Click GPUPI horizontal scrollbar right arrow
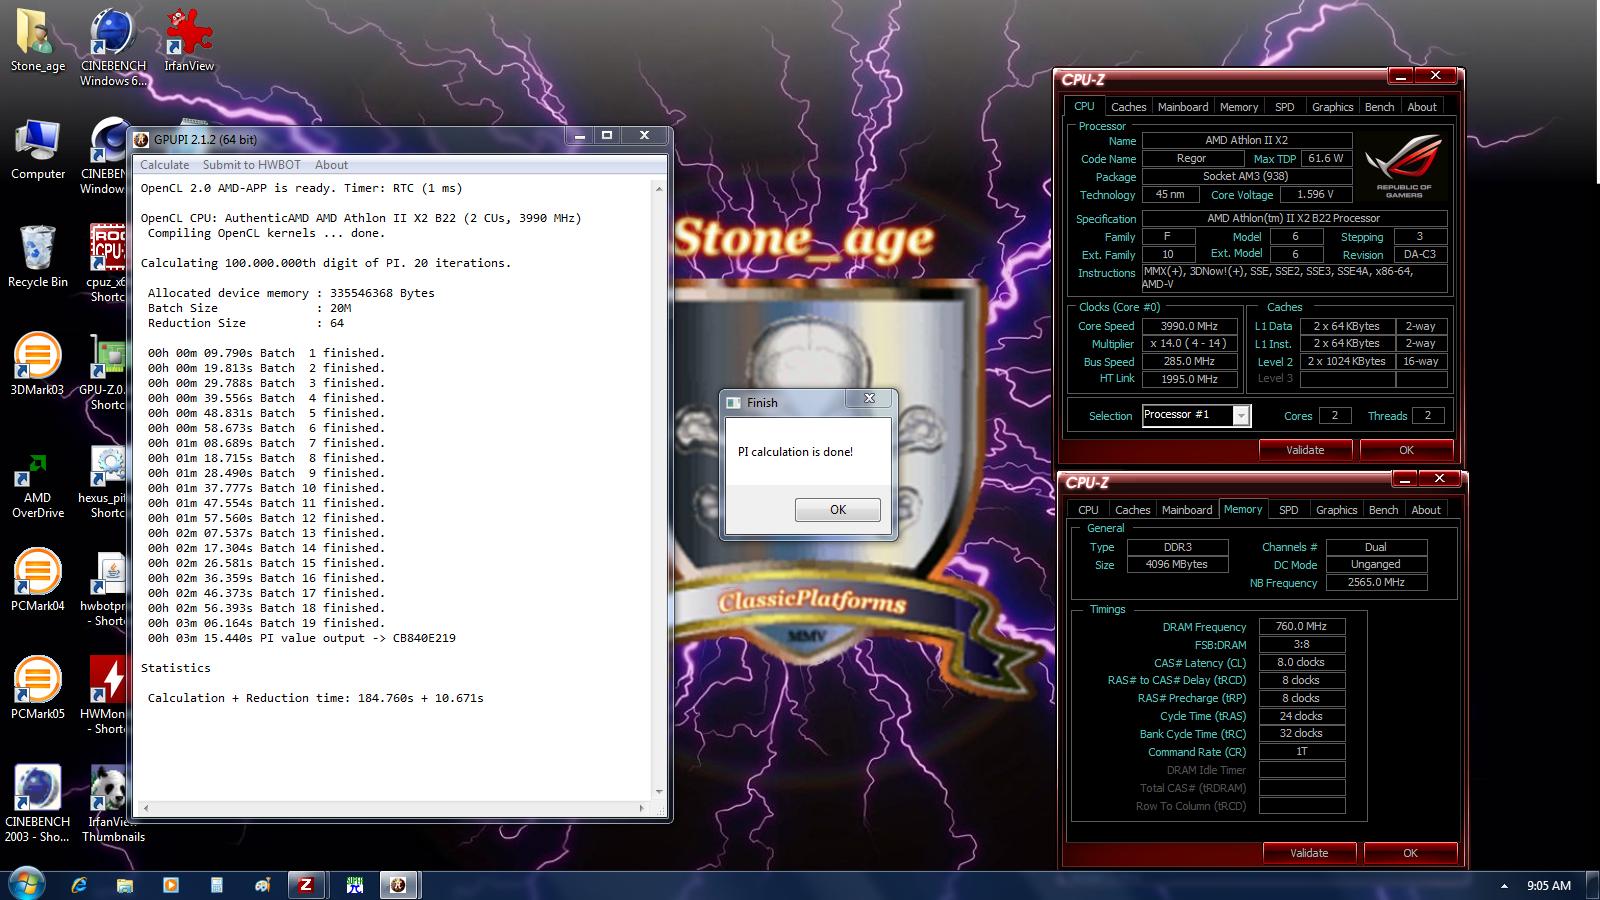Screen dimensions: 1600x900 tap(642, 808)
